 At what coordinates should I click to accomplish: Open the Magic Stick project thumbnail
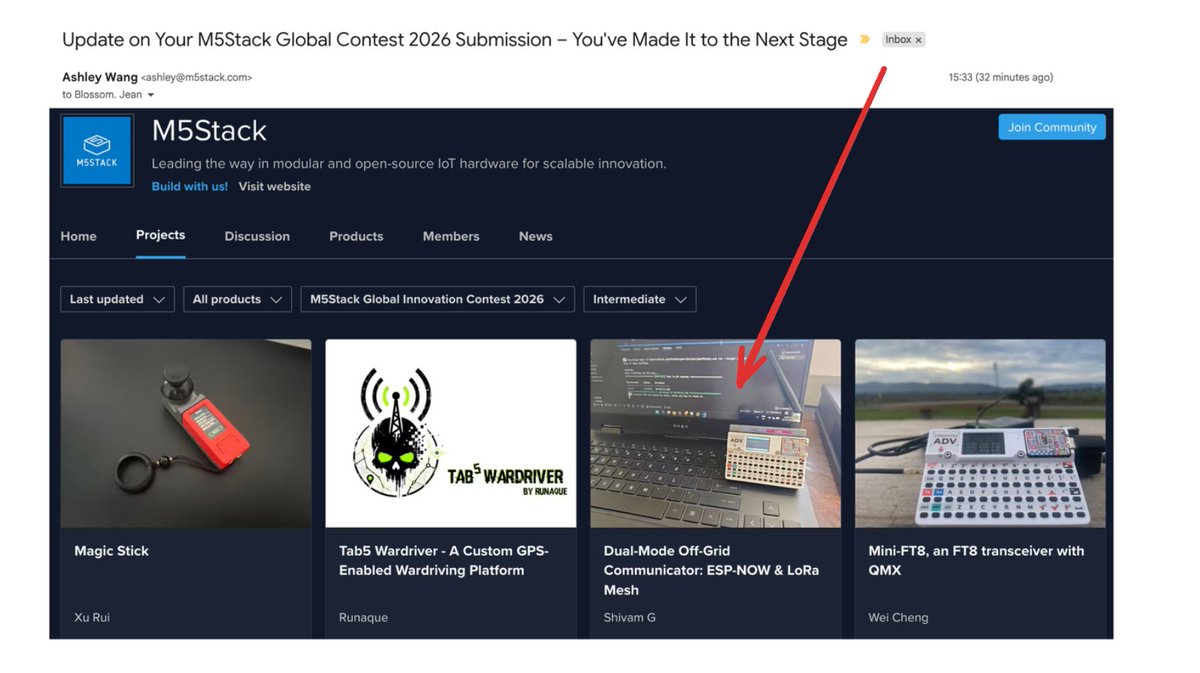tap(186, 433)
